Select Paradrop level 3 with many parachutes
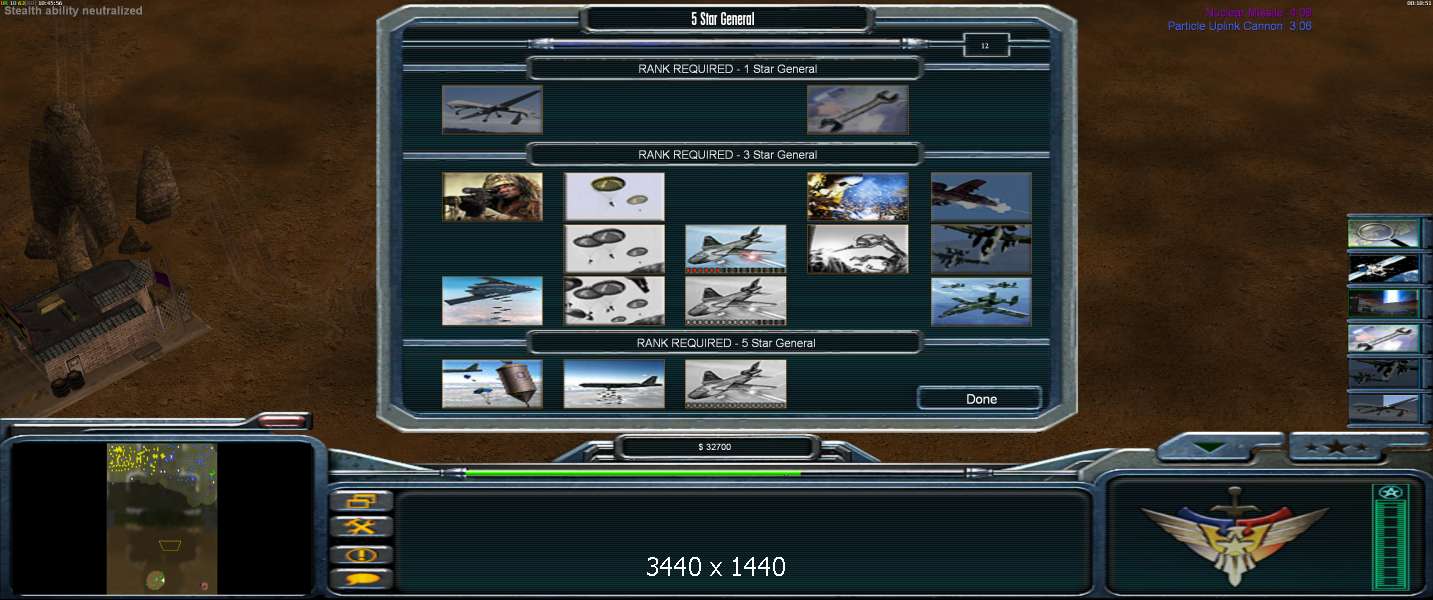1433x600 pixels. 614,301
